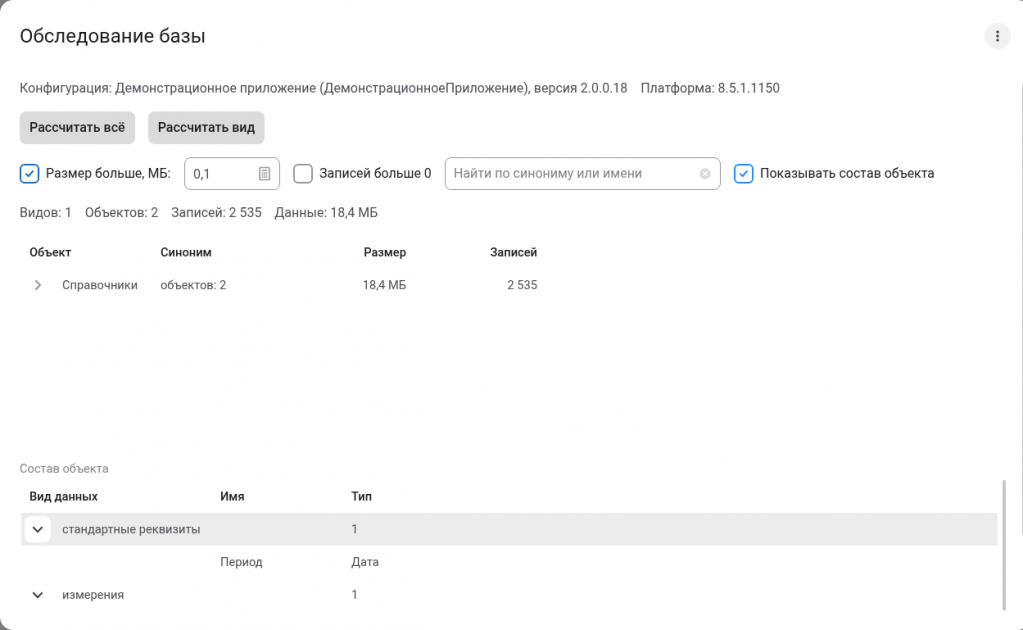This screenshot has width=1023, height=630.
Task: Collapse the измерения group
Action: click(x=37, y=595)
